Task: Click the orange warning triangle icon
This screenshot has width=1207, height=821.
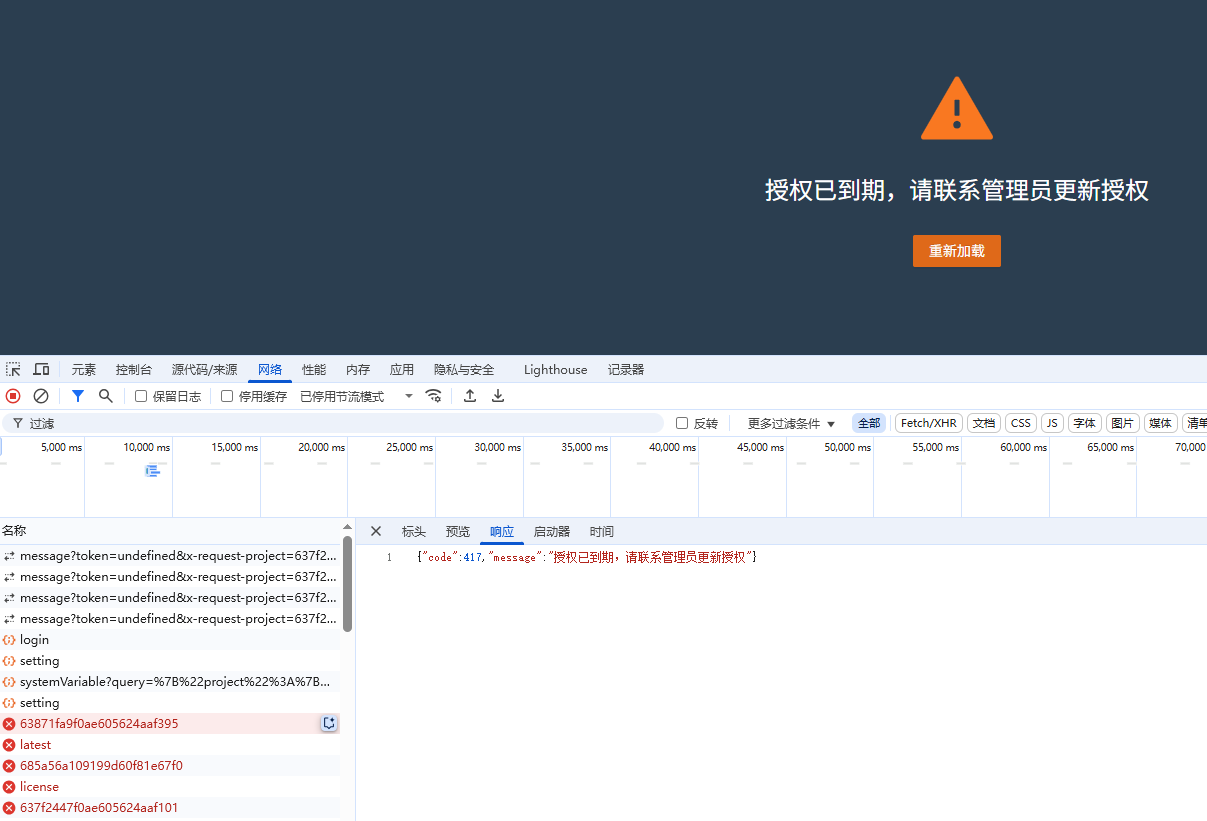Action: pyautogui.click(x=957, y=108)
